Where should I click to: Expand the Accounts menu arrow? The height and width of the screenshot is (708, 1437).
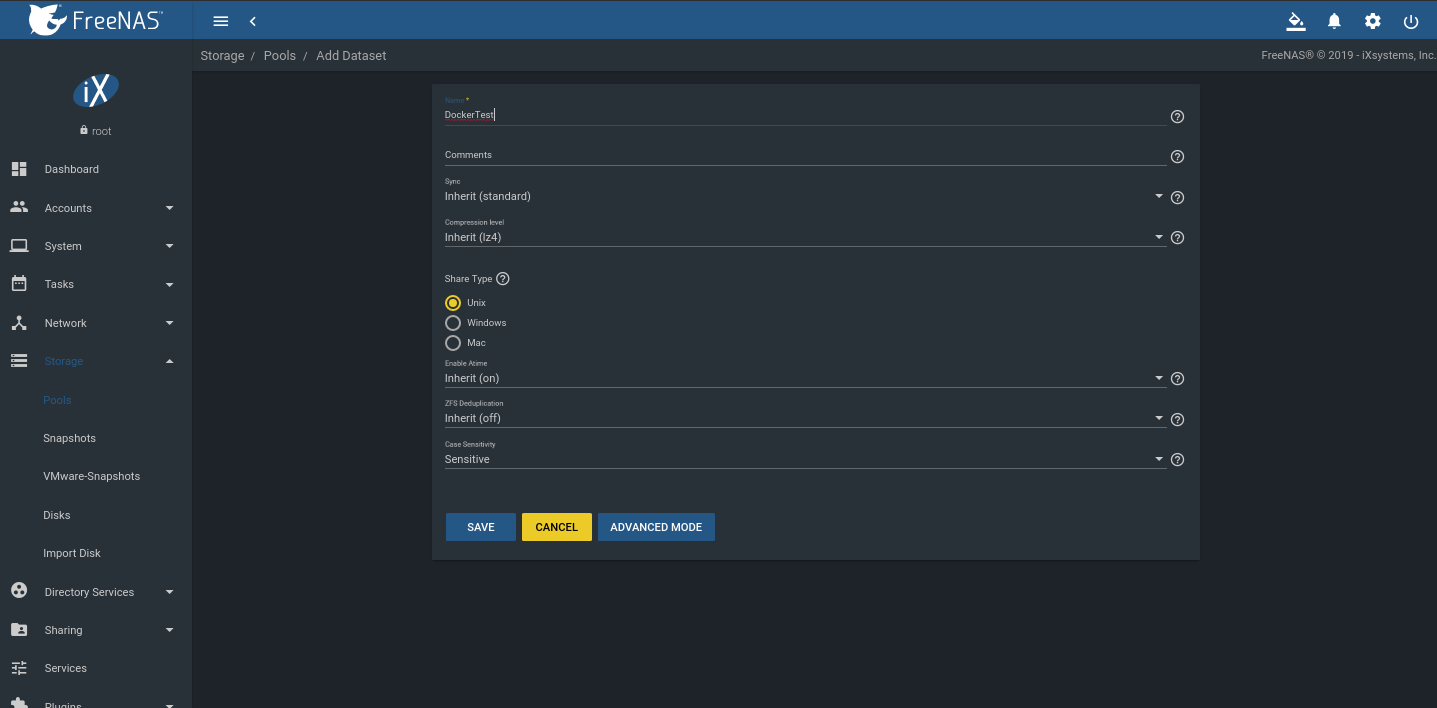(x=169, y=208)
